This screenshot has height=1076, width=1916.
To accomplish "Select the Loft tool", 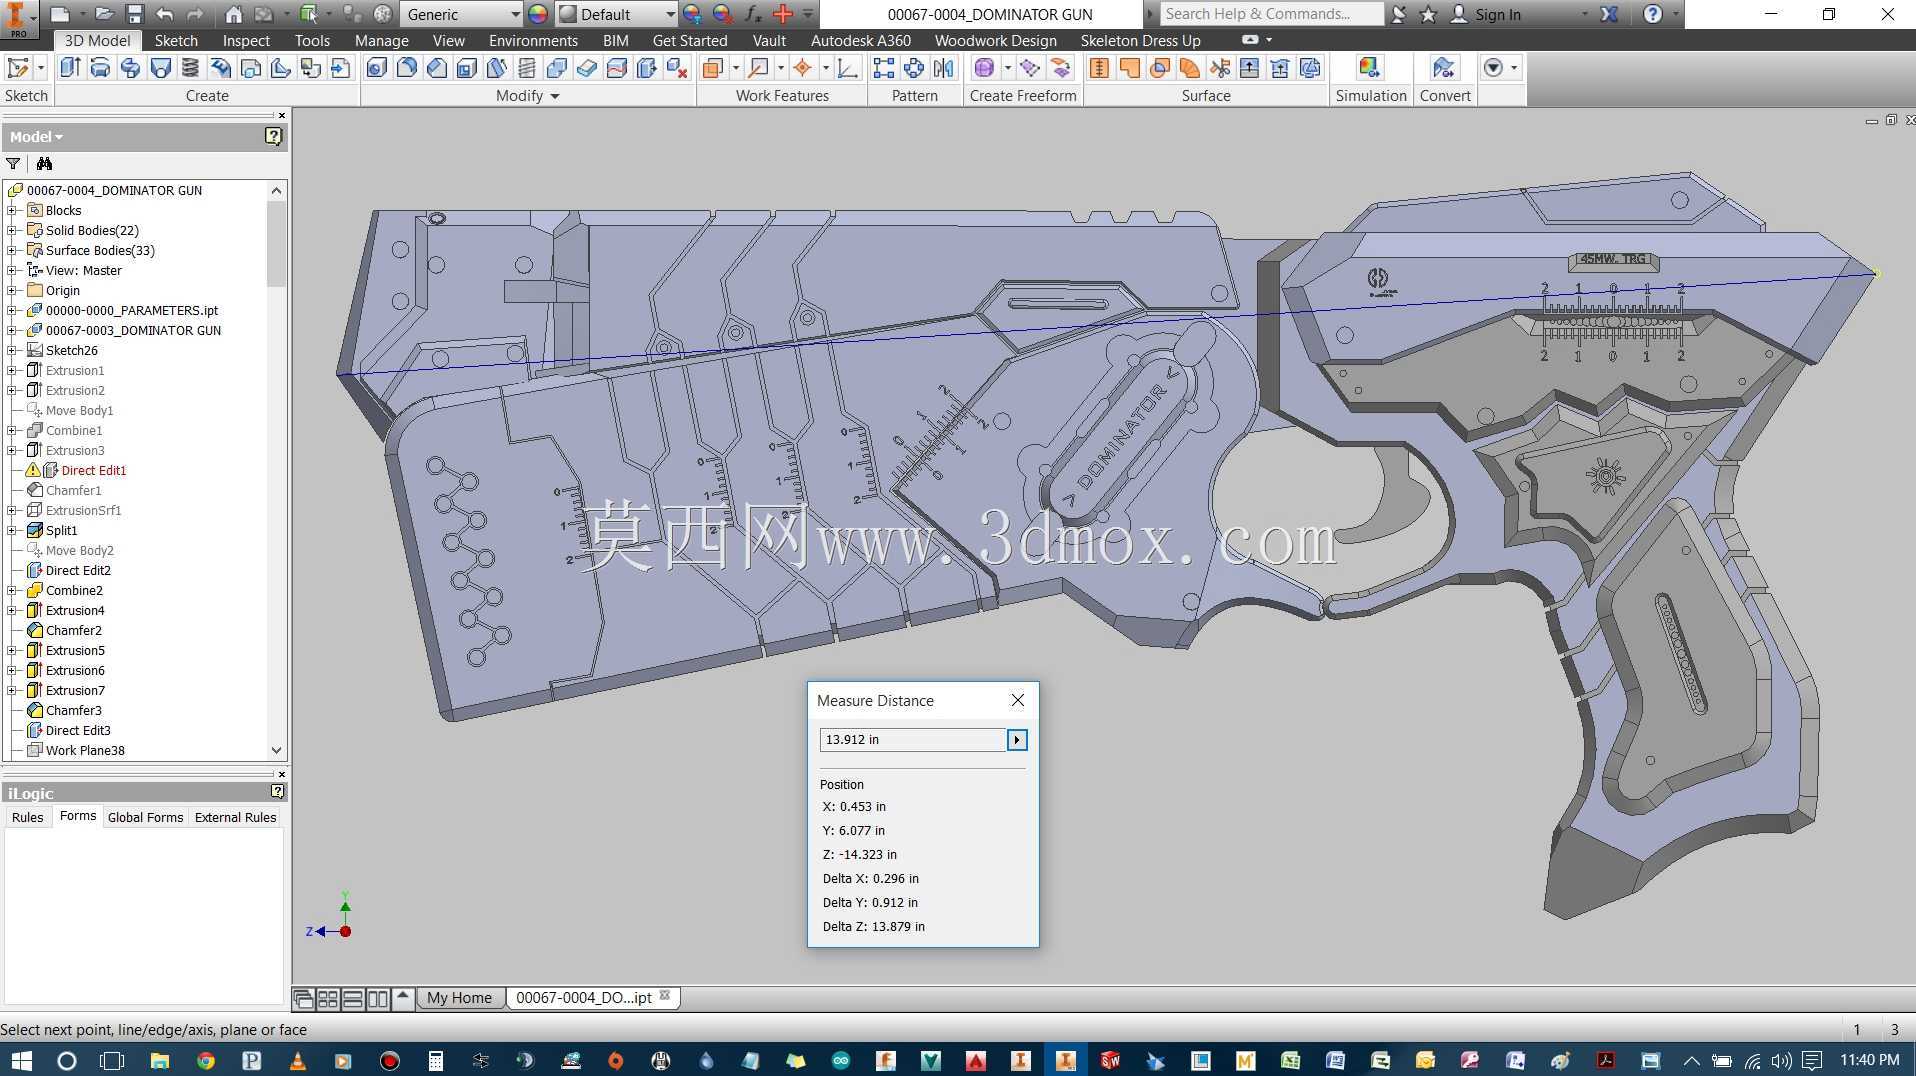I will 160,68.
